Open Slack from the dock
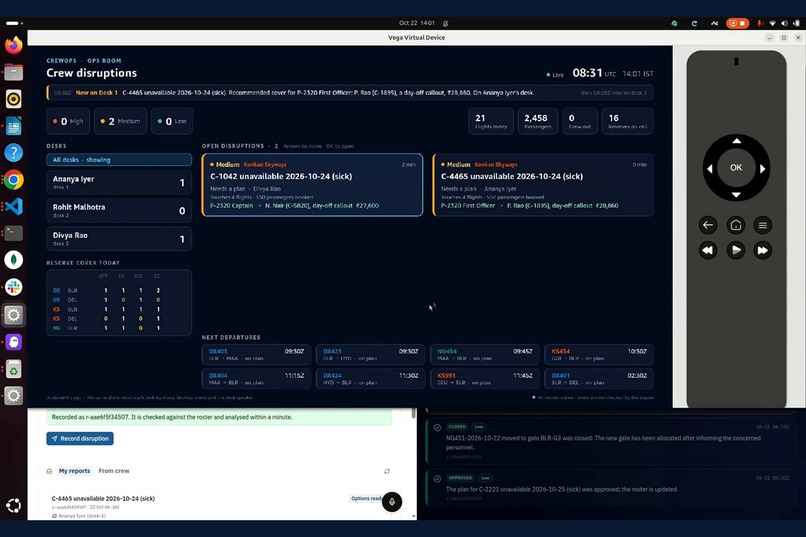Screen dimensions: 806x537 [14, 287]
